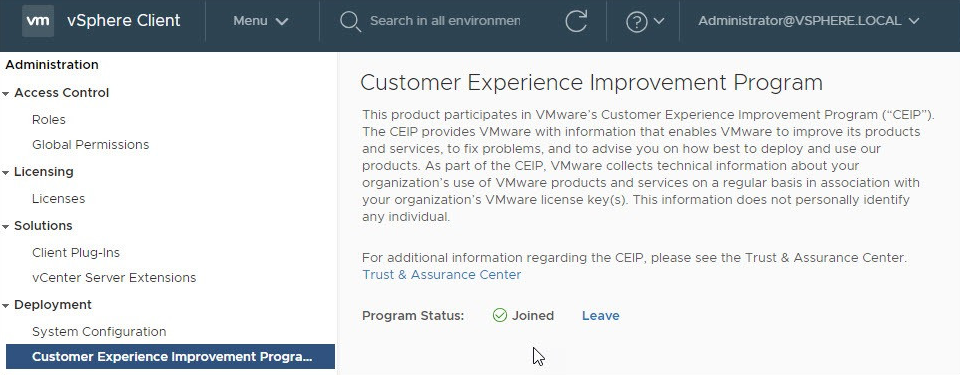Open Global Permissions
Image resolution: width=960 pixels, height=375 pixels.
[x=91, y=145]
